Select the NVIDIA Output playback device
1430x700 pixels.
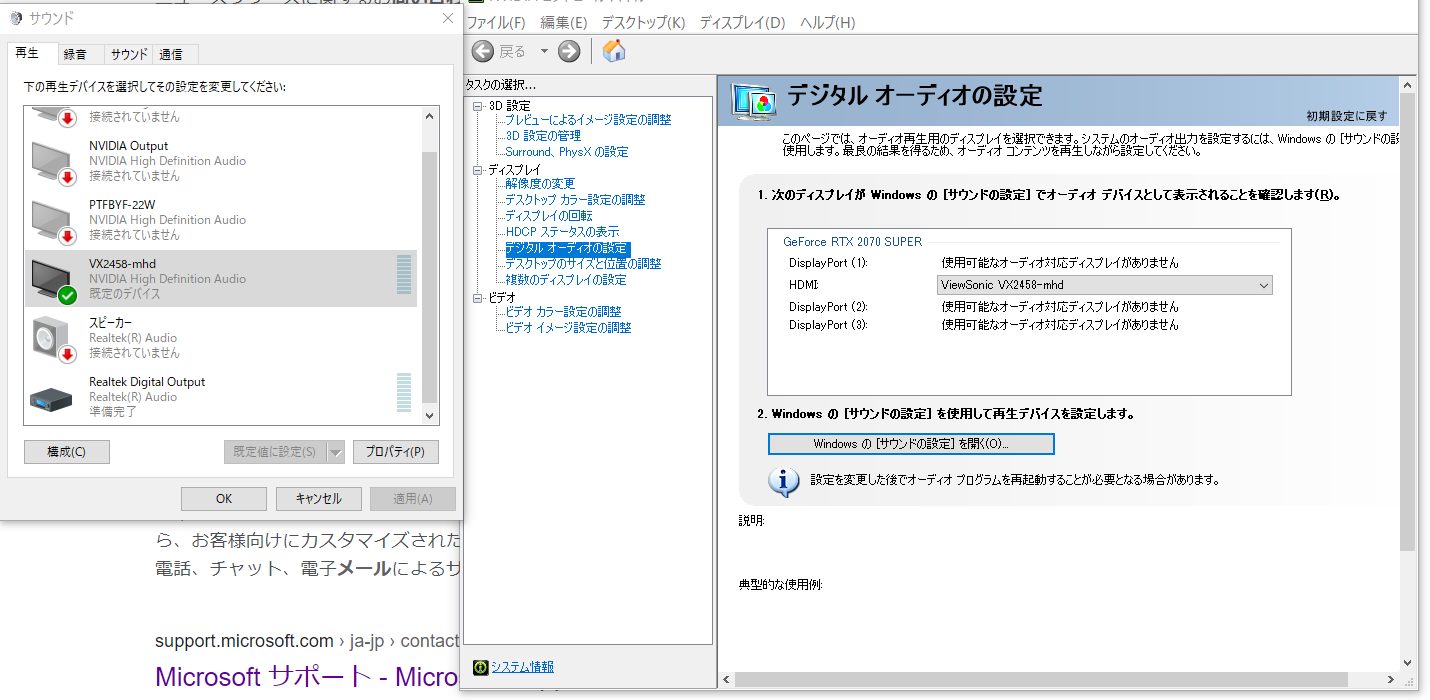pyautogui.click(x=221, y=161)
